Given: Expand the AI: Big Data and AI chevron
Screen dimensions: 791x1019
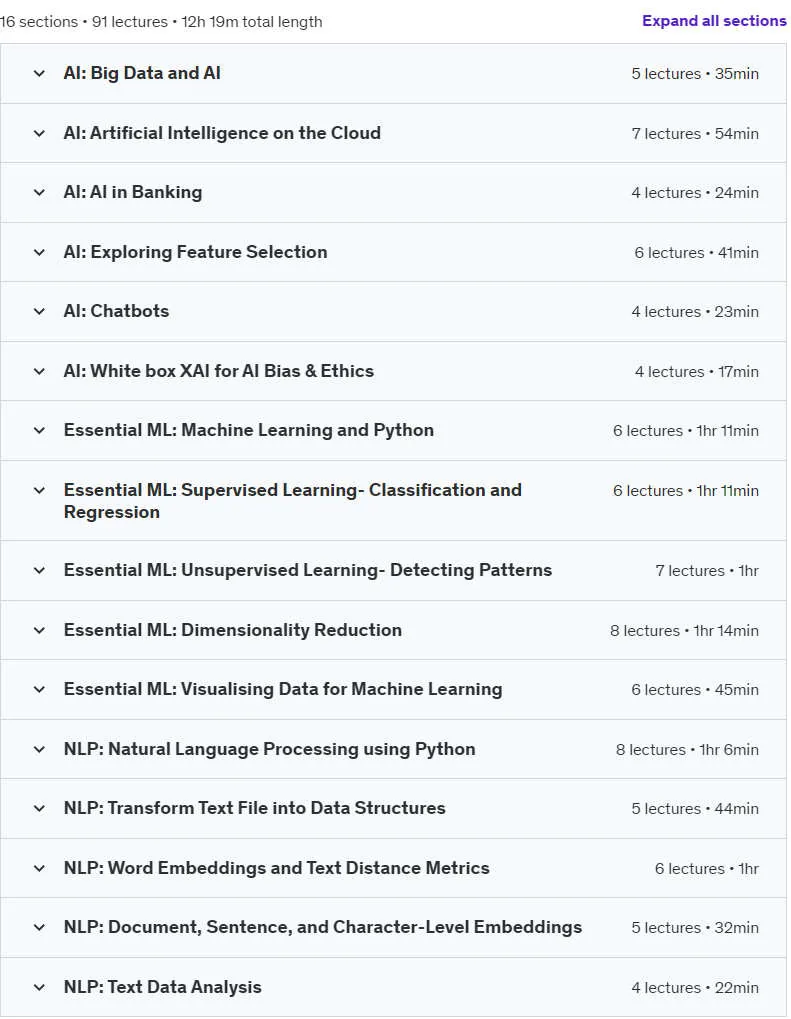Looking at the screenshot, I should [39, 73].
